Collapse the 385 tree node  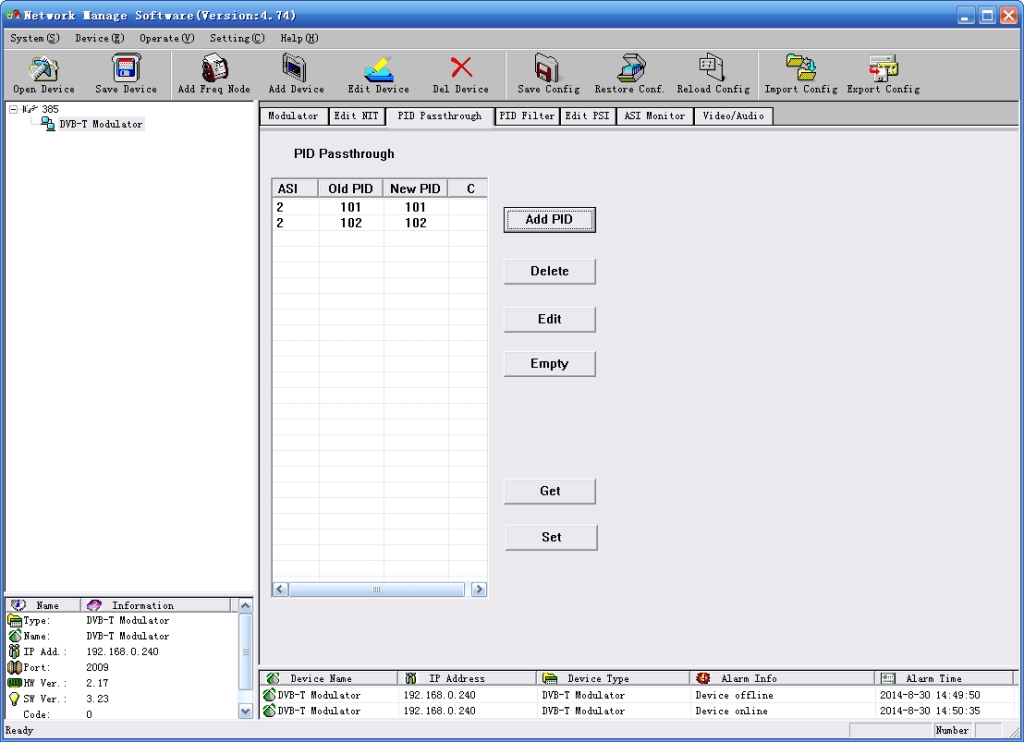click(x=13, y=109)
